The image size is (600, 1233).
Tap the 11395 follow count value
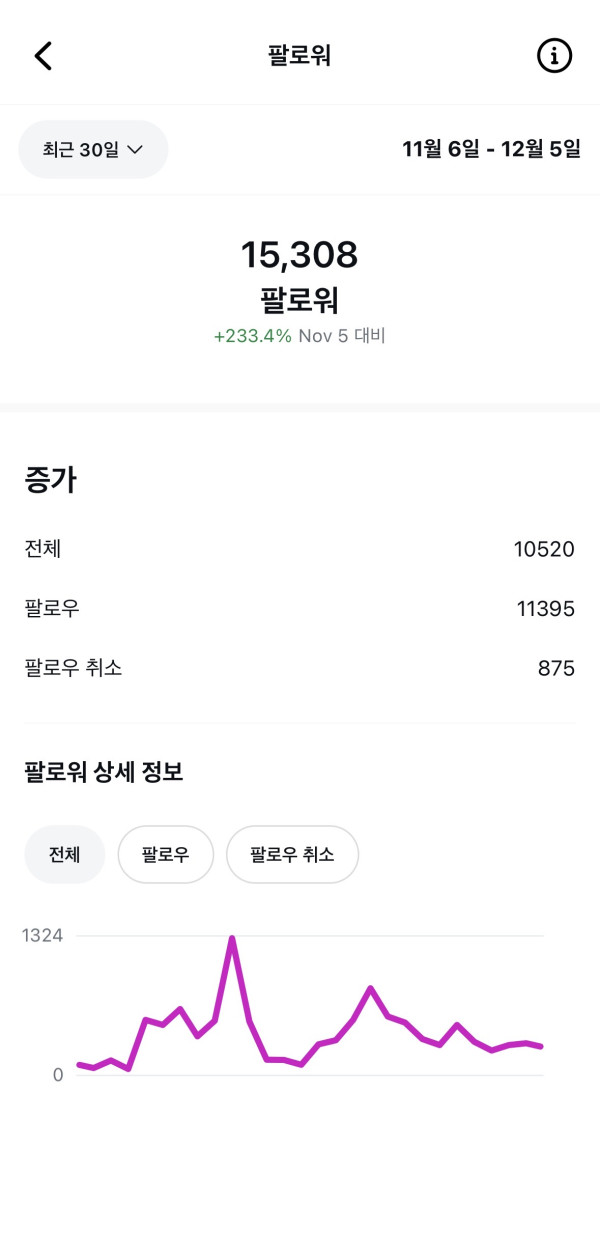point(544,608)
